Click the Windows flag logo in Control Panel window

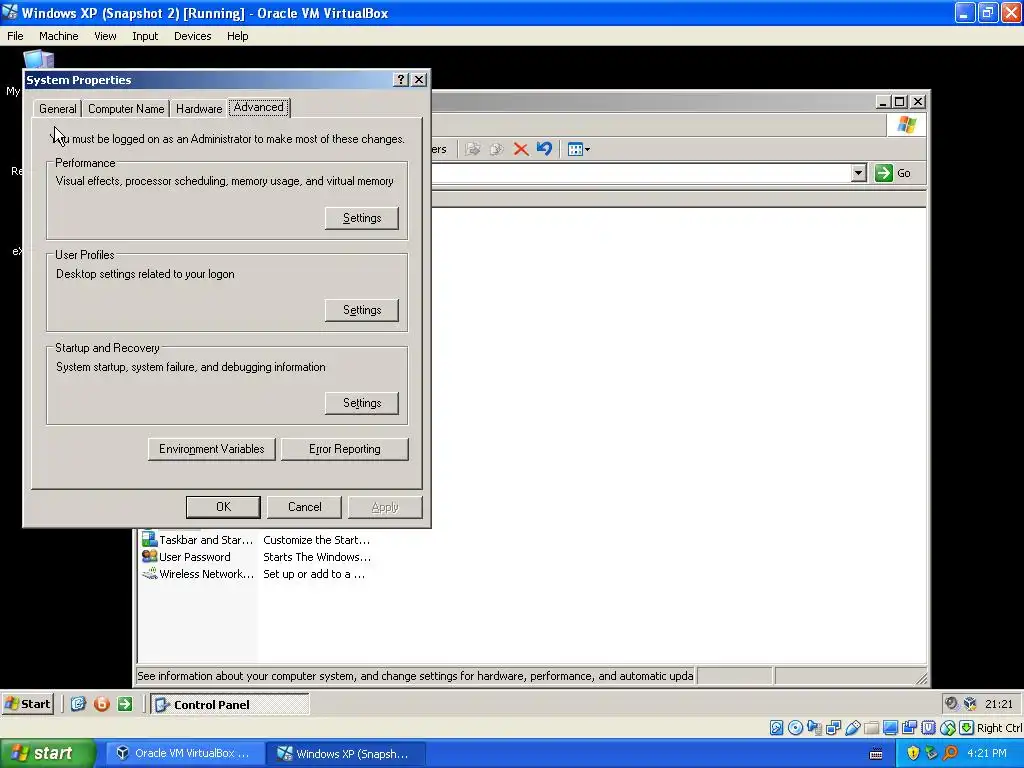click(x=906, y=124)
